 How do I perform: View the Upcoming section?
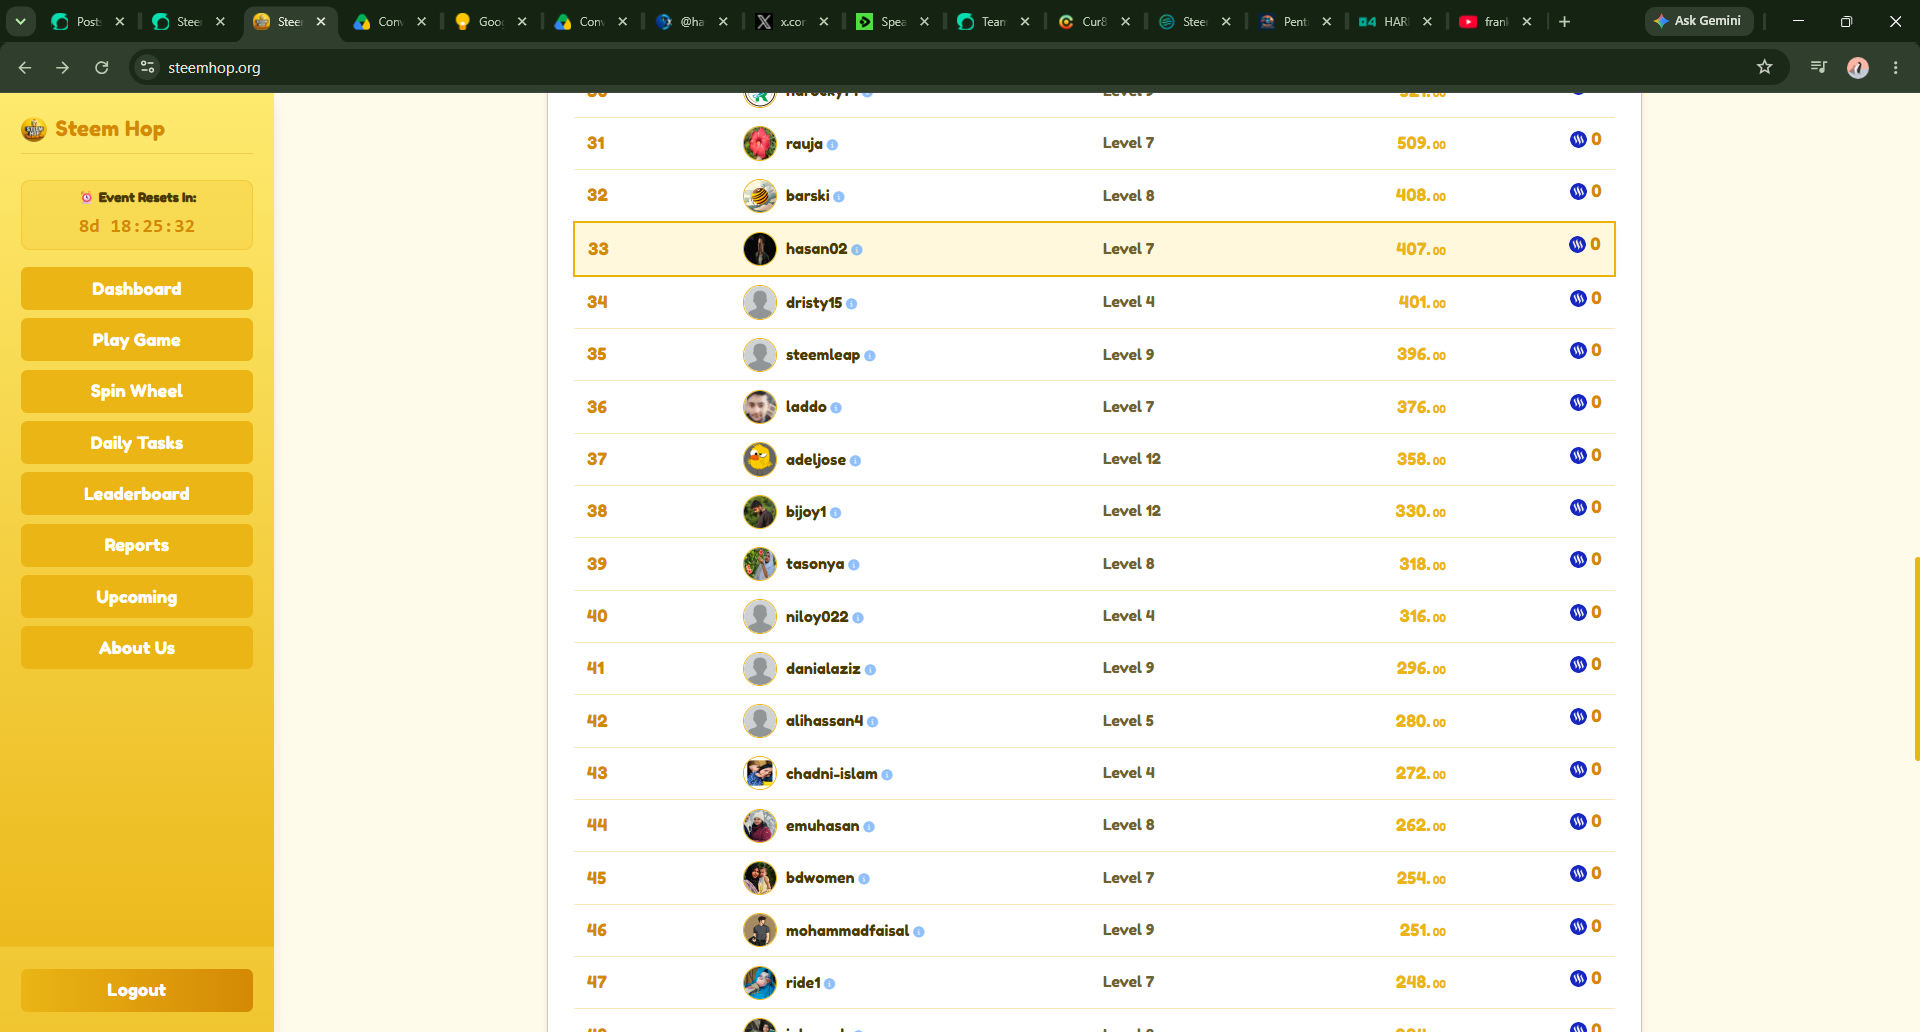[x=137, y=597]
